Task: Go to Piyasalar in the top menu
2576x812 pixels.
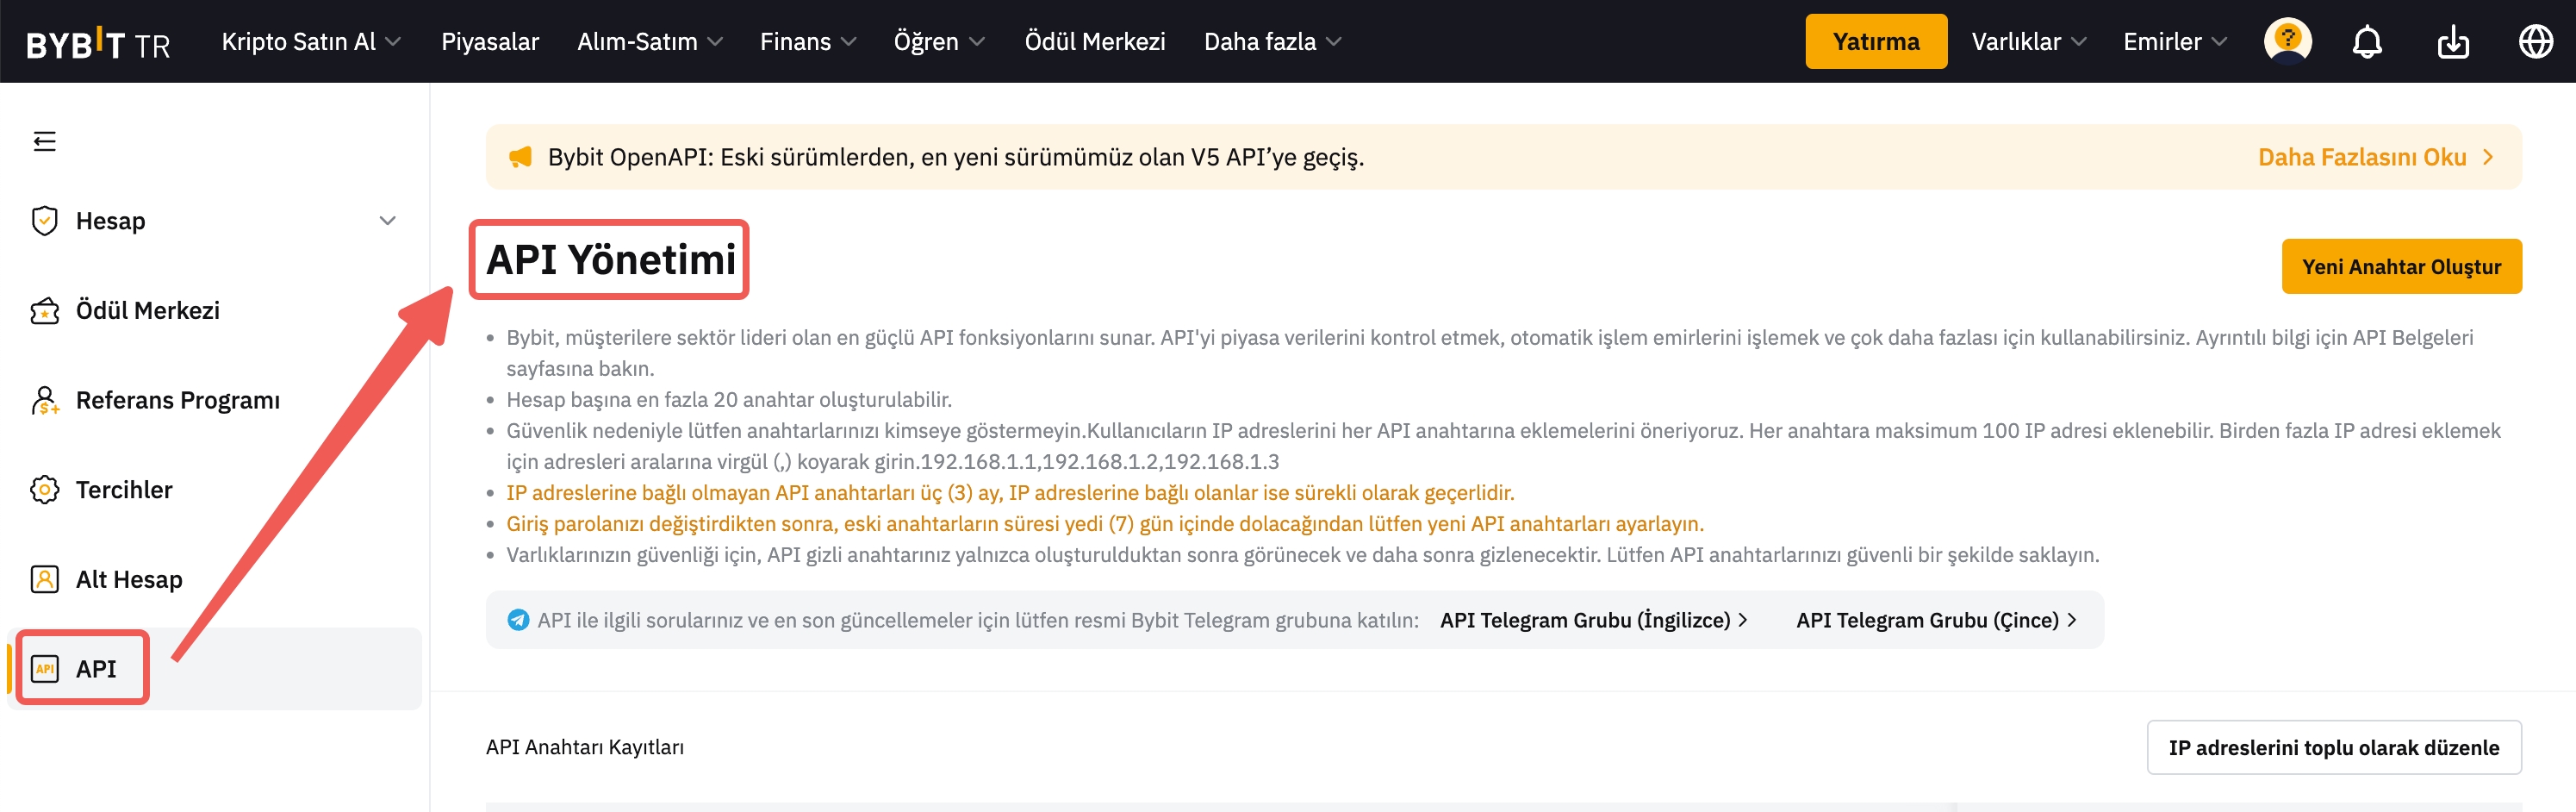Action: pos(490,42)
